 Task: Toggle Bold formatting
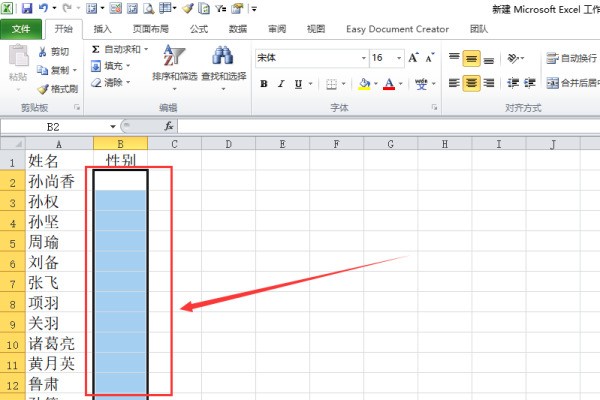(264, 84)
